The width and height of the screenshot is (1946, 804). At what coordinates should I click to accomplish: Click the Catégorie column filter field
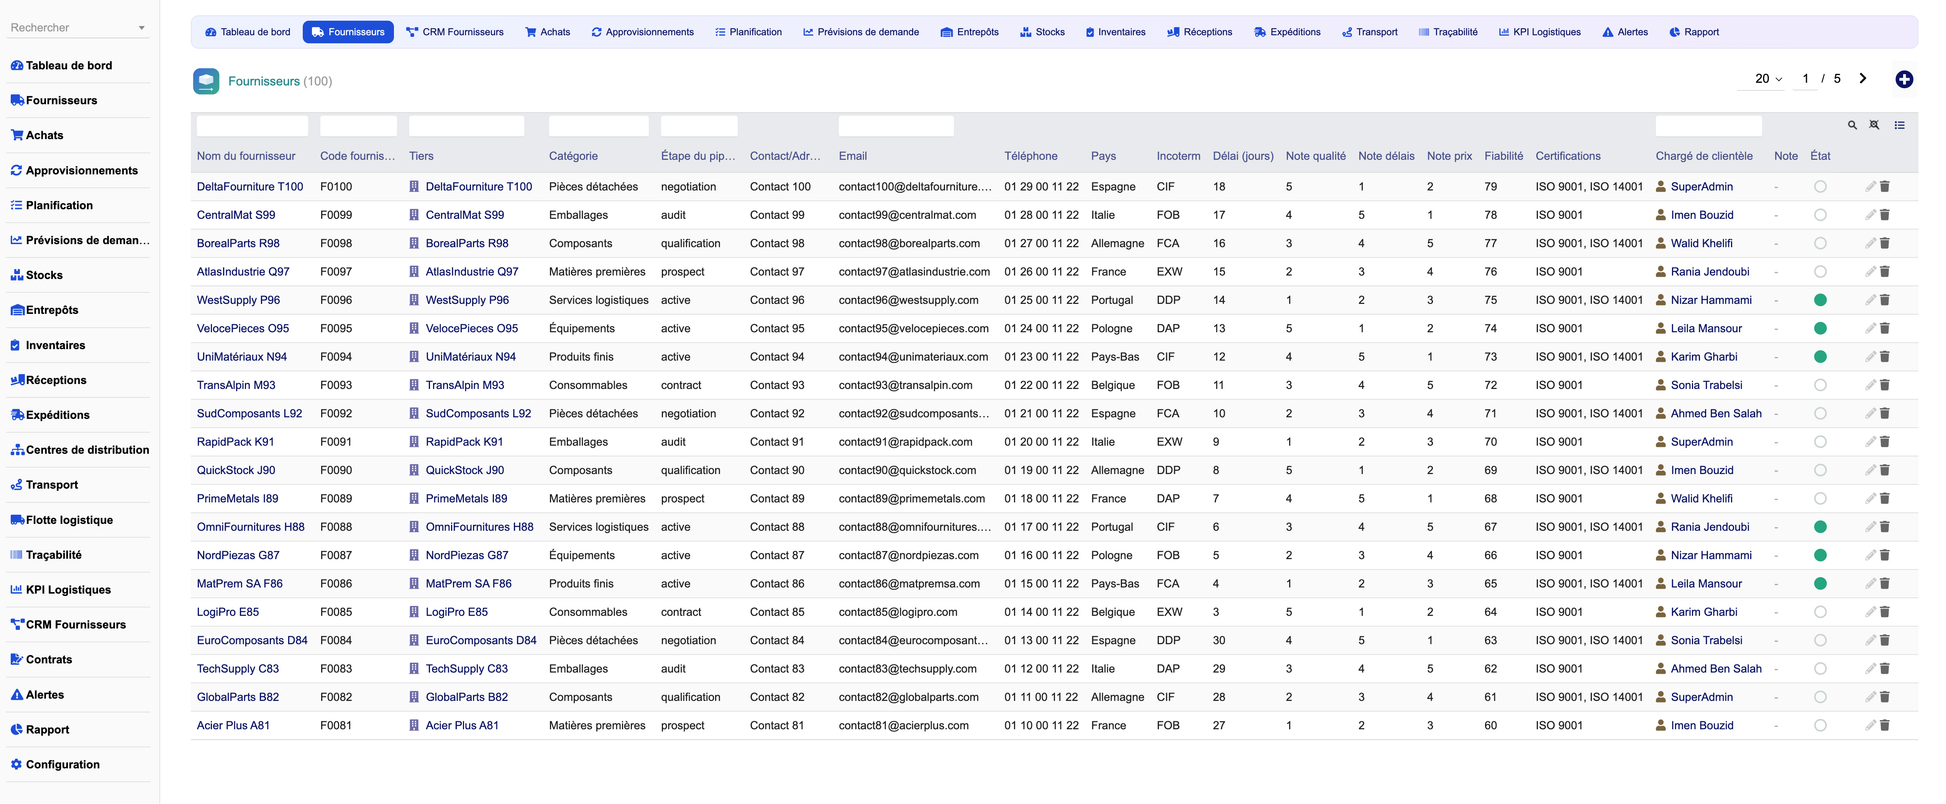[x=598, y=126]
